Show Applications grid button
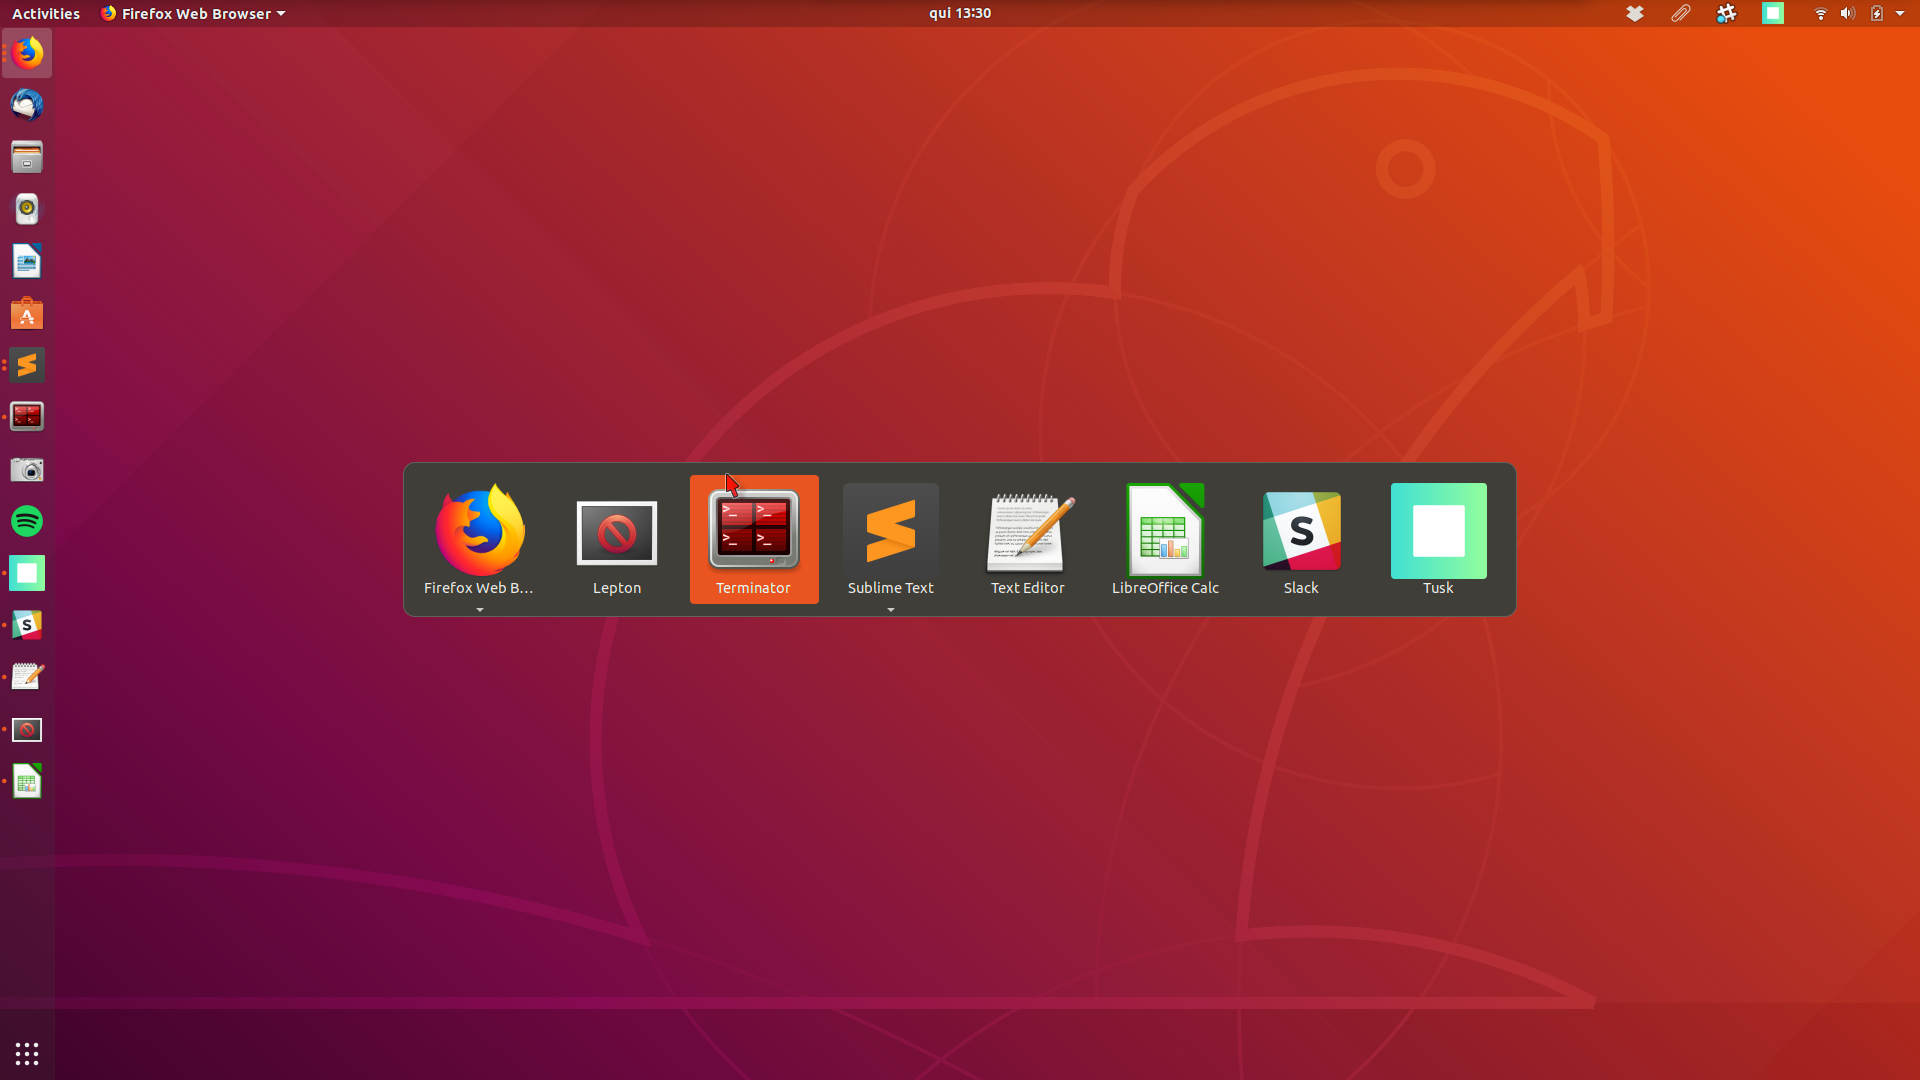Screen dimensions: 1920x1080 click(x=27, y=1053)
